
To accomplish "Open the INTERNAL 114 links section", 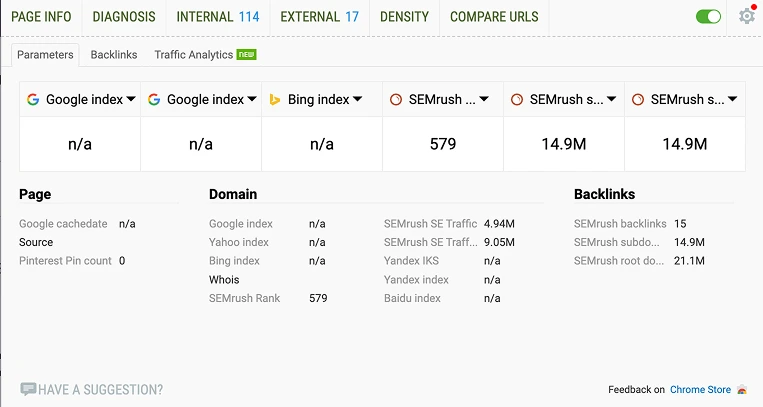I will point(217,17).
